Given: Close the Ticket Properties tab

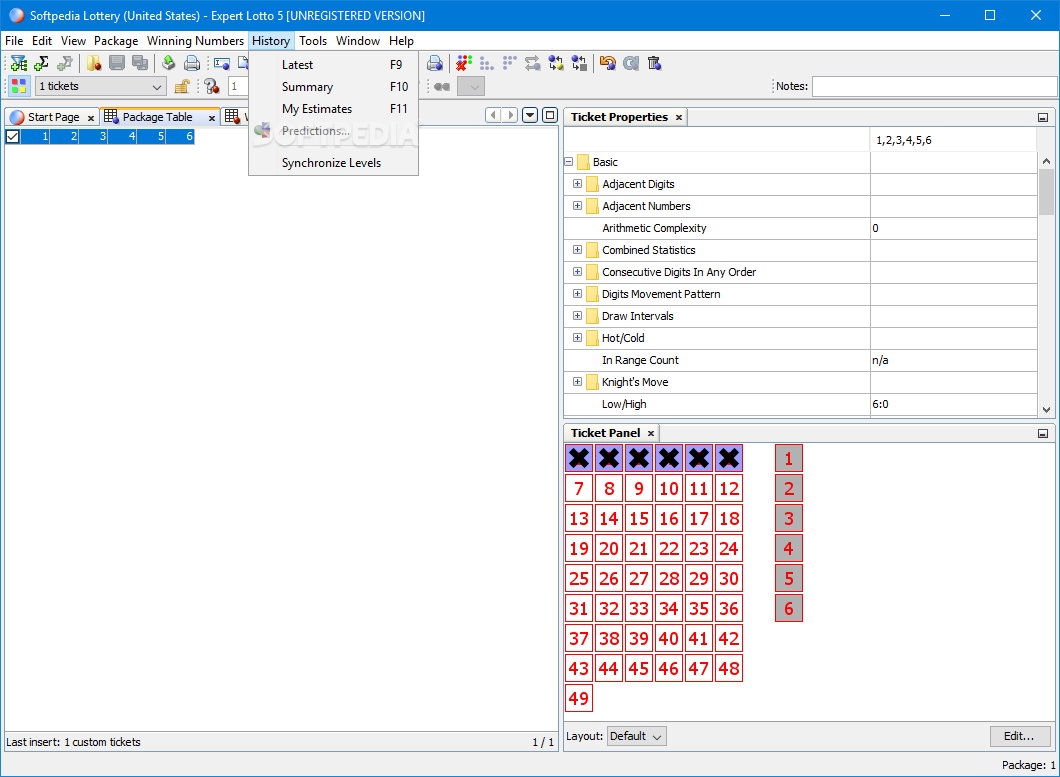Looking at the screenshot, I should (679, 118).
